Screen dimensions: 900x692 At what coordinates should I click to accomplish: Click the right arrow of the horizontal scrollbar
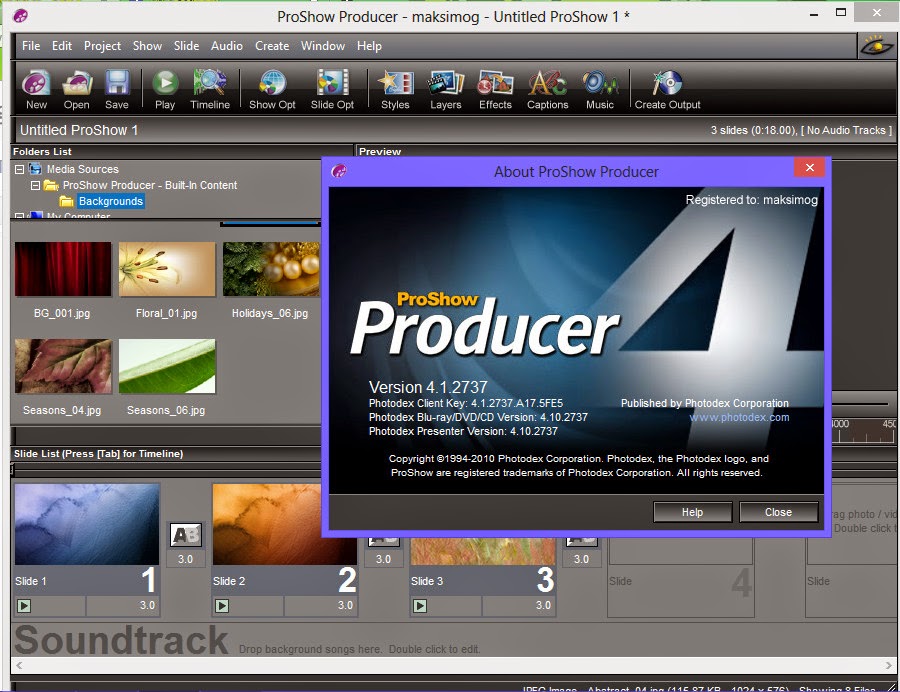point(889,666)
